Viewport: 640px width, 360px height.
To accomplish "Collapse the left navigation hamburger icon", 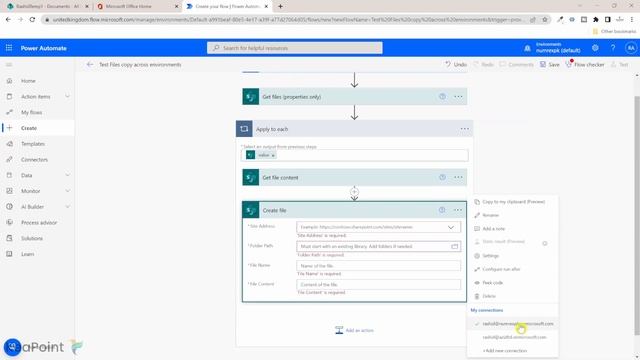I will point(9,64).
